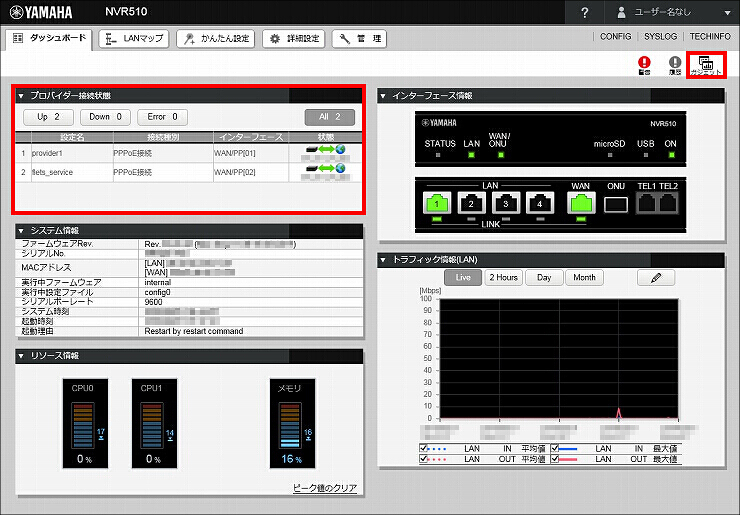This screenshot has height=515, width=740.
Task: Switch to the ダッシュボード tab
Action: click(x=49, y=39)
